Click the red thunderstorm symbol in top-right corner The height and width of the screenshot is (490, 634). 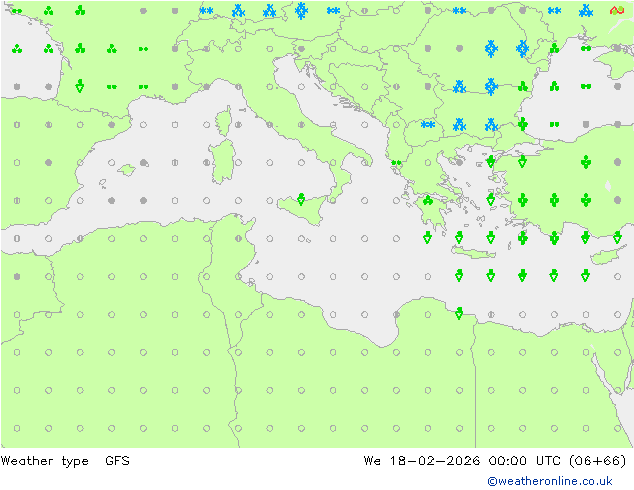tap(617, 11)
